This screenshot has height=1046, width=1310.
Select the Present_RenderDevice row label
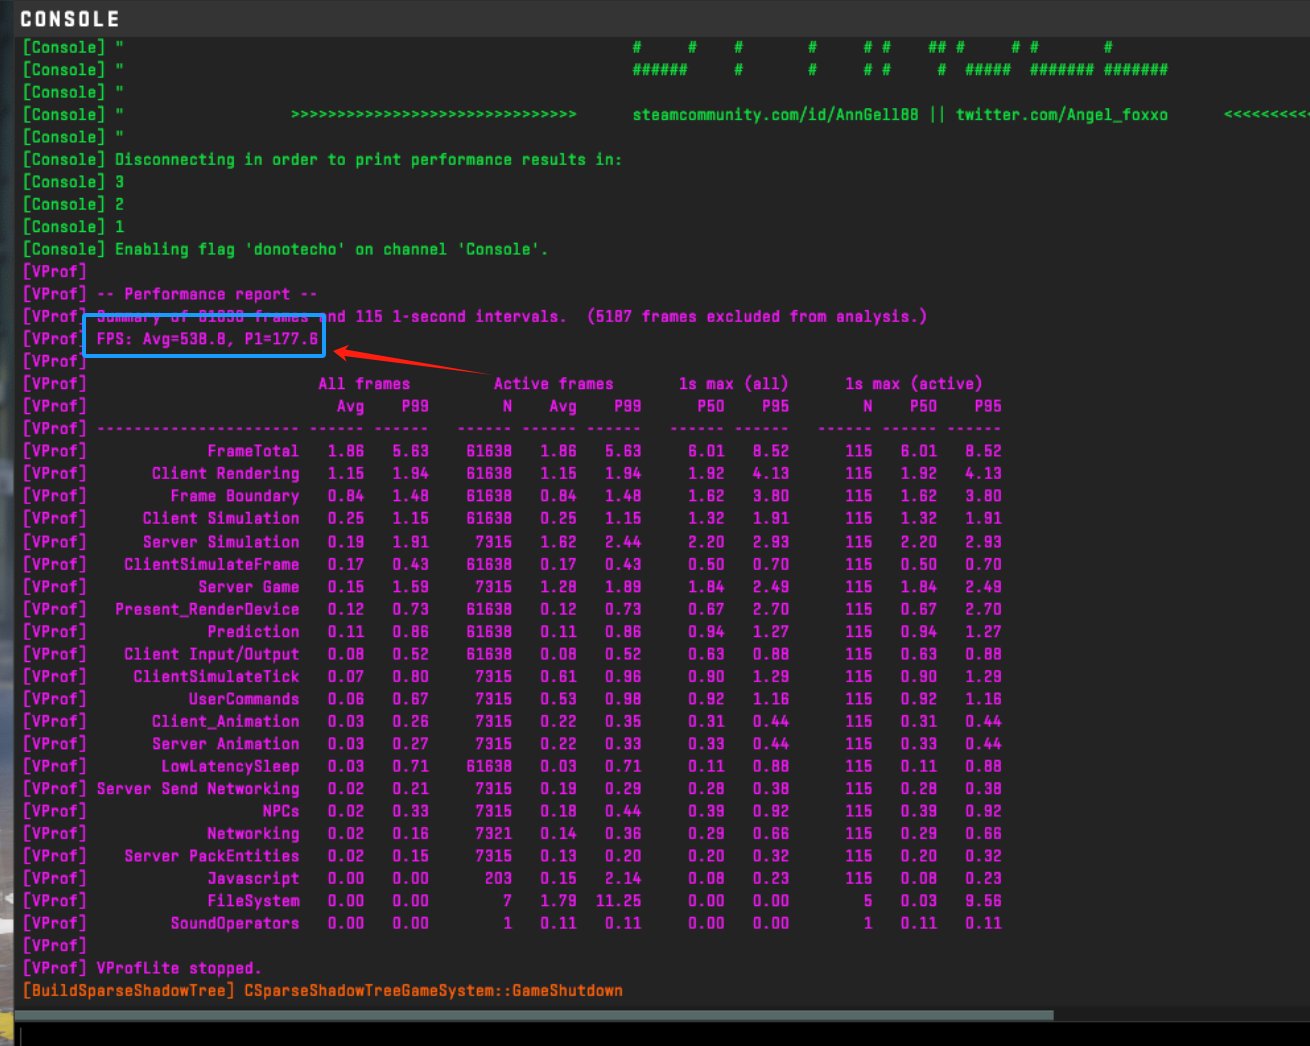207,609
